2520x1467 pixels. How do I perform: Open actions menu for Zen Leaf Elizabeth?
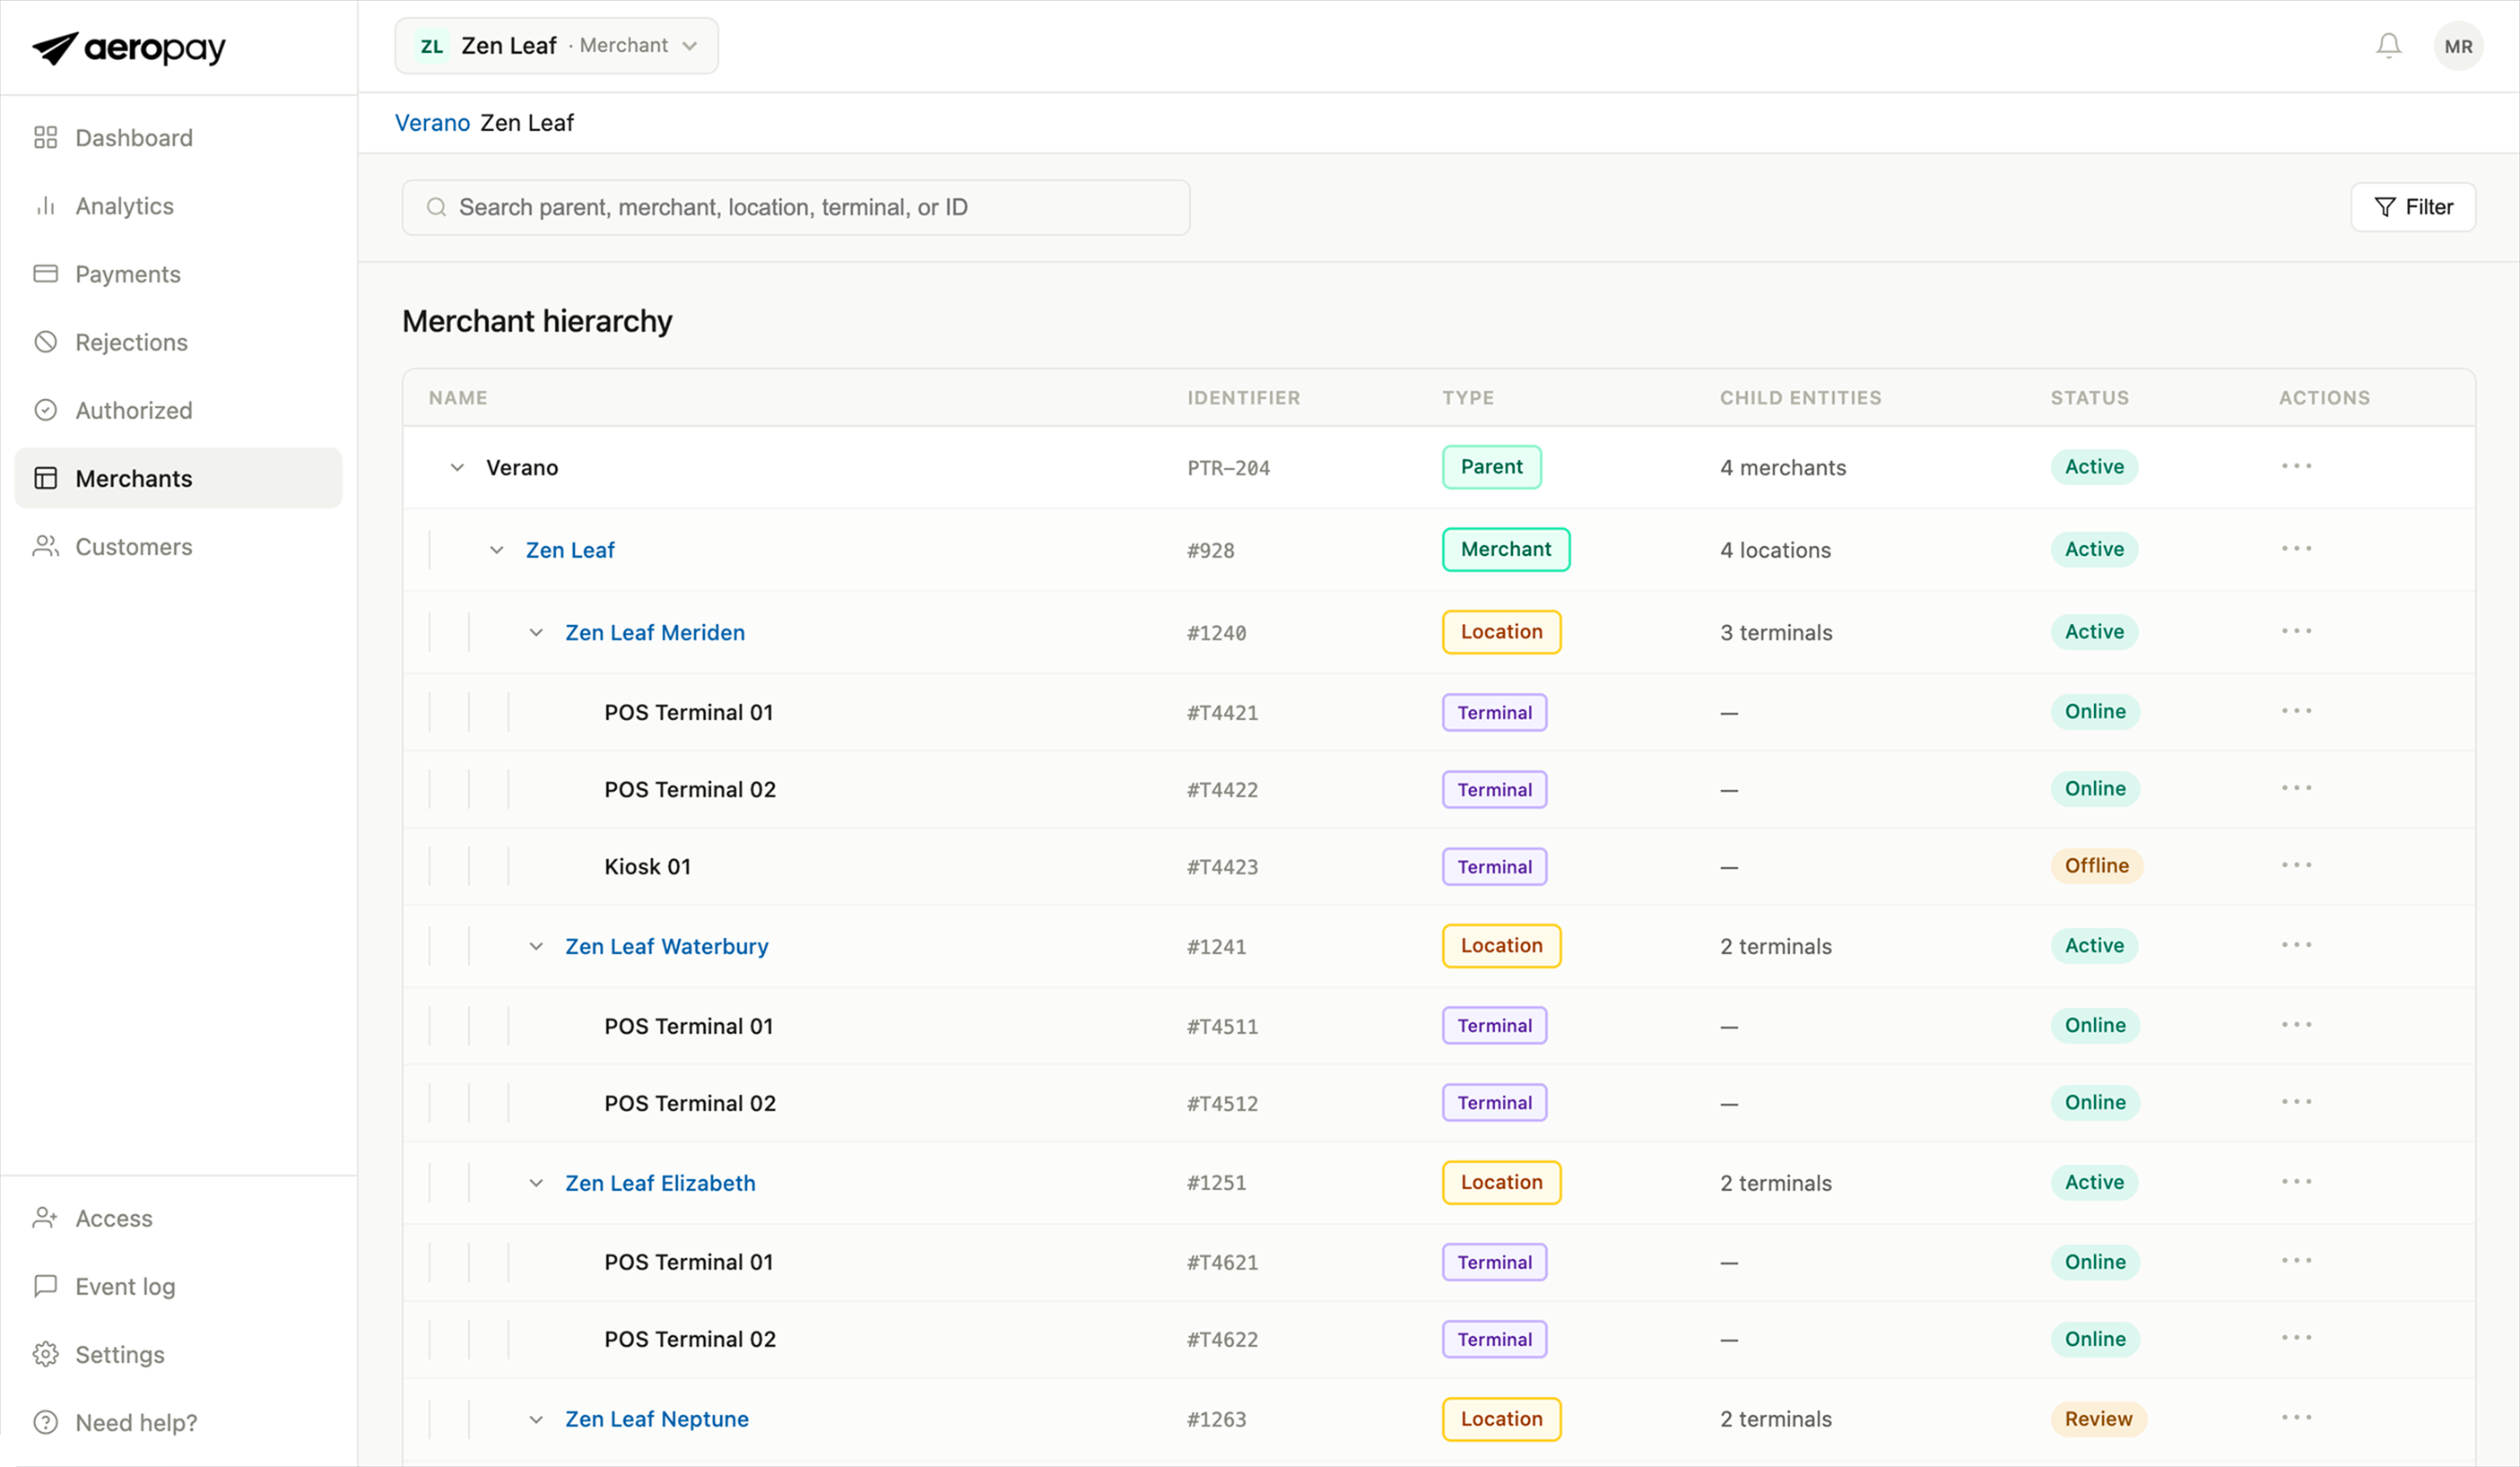click(x=2296, y=1181)
